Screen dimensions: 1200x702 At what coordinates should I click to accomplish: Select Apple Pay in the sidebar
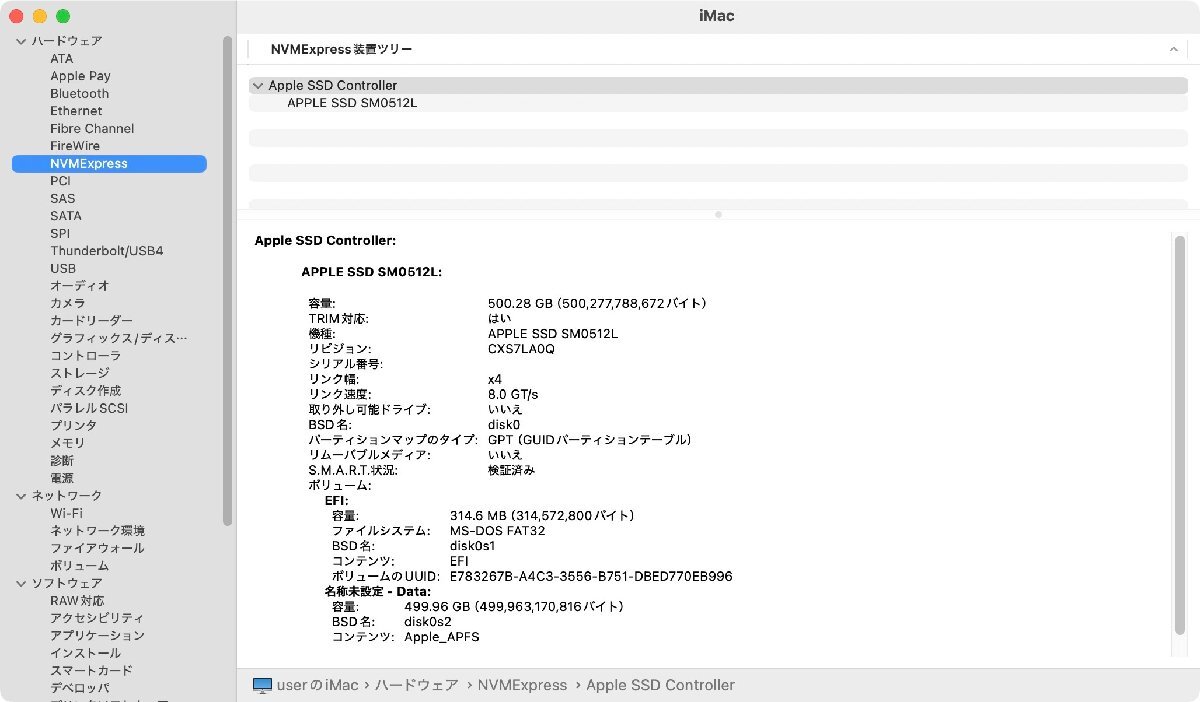[80, 76]
